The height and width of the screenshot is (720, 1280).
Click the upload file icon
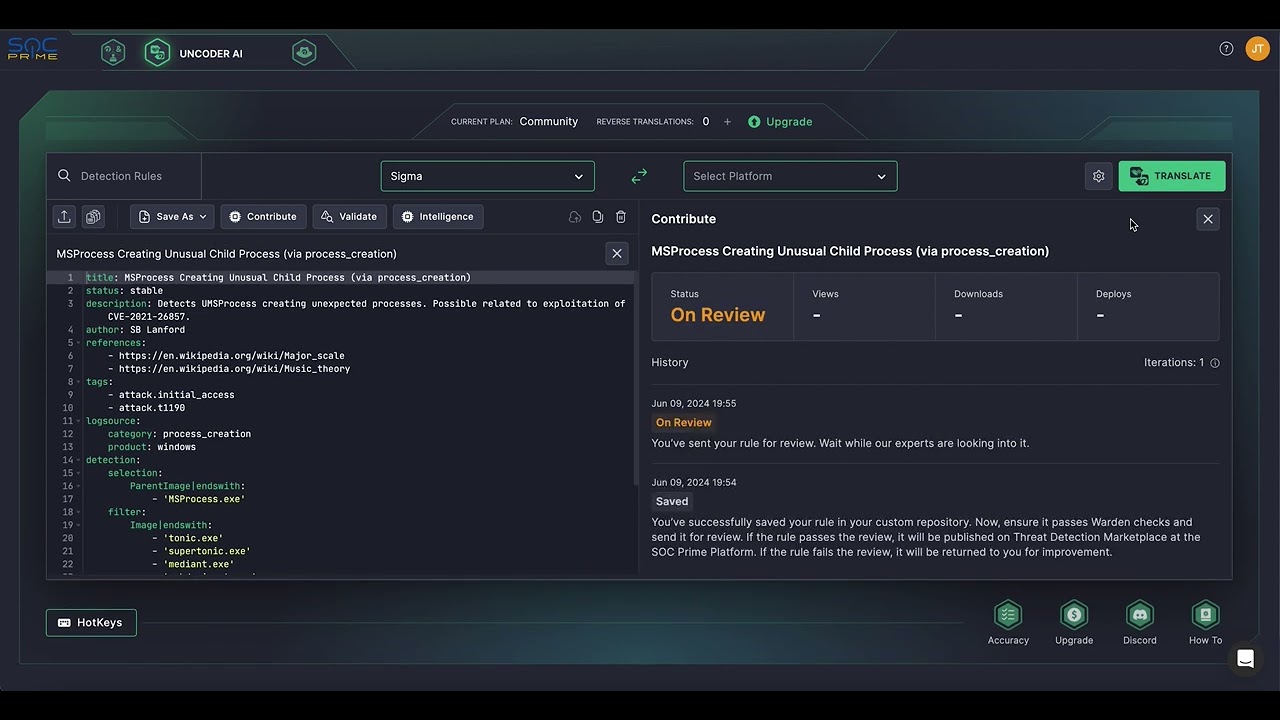tap(64, 217)
